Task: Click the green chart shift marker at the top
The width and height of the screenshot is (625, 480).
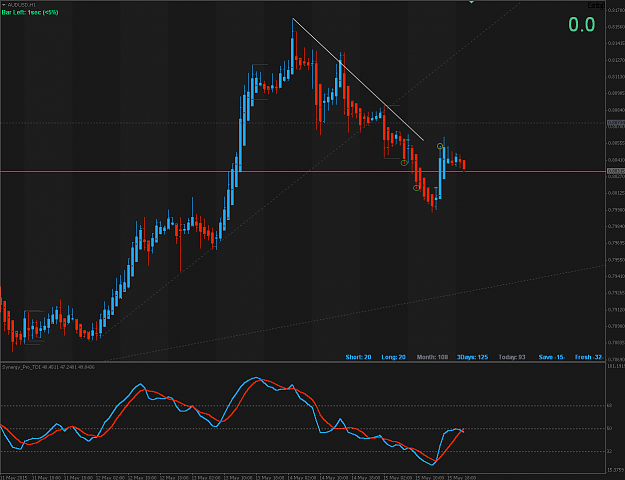Action: coord(472,2)
